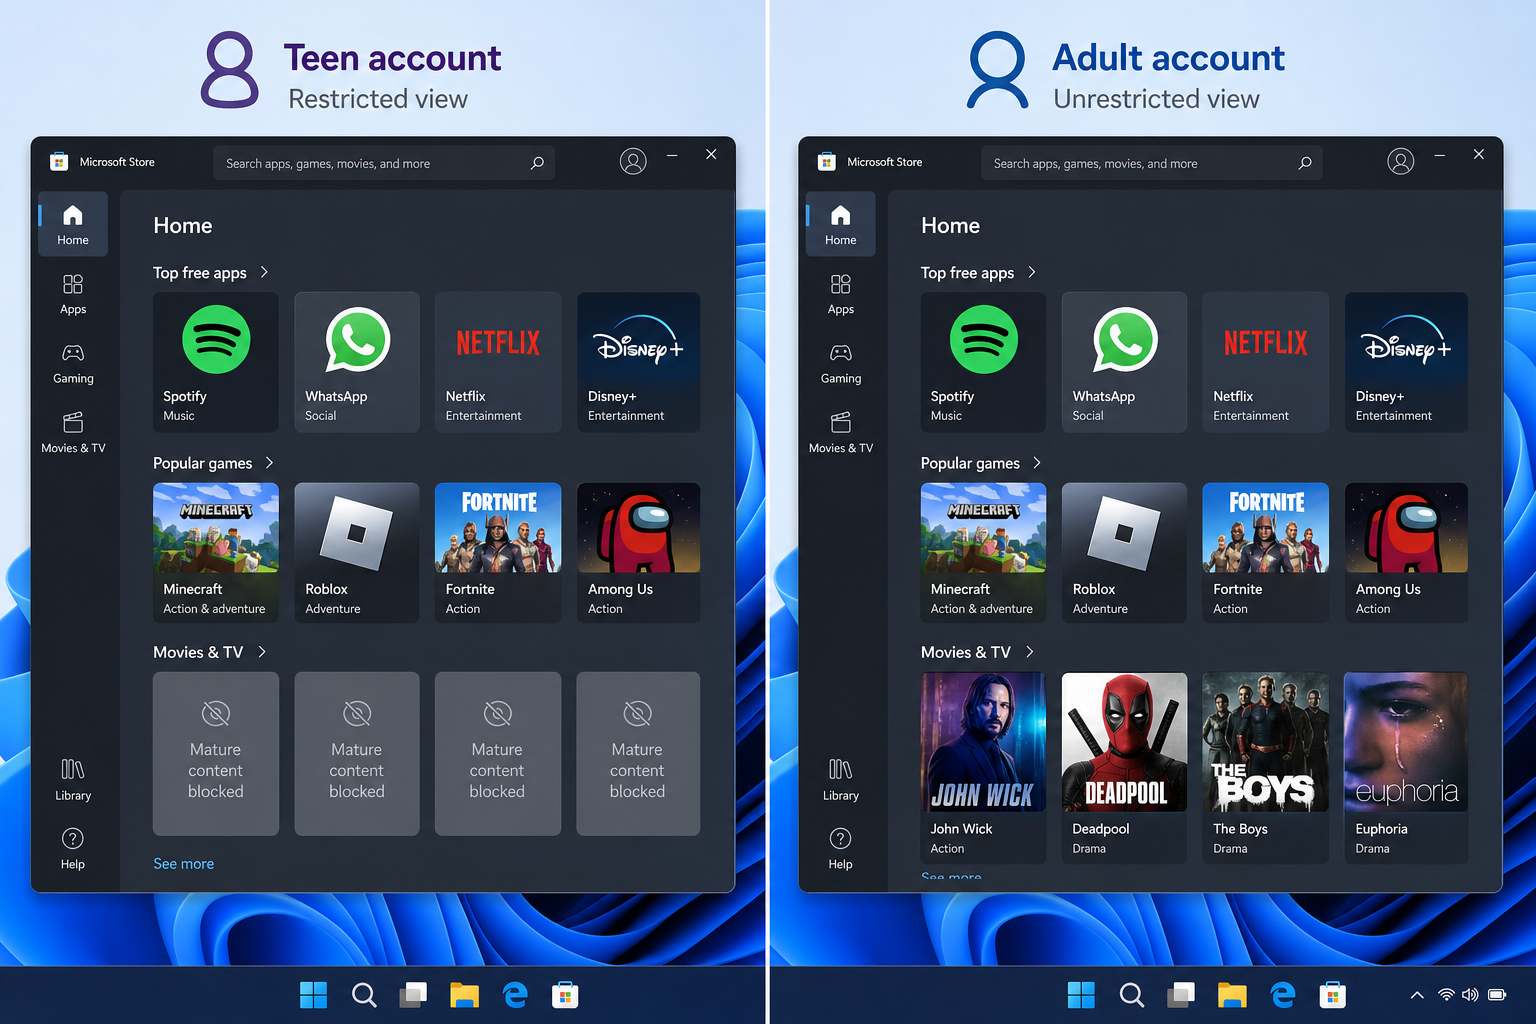The height and width of the screenshot is (1024, 1536).
Task: Click Top free apps heading in teen Store
Action: point(200,273)
